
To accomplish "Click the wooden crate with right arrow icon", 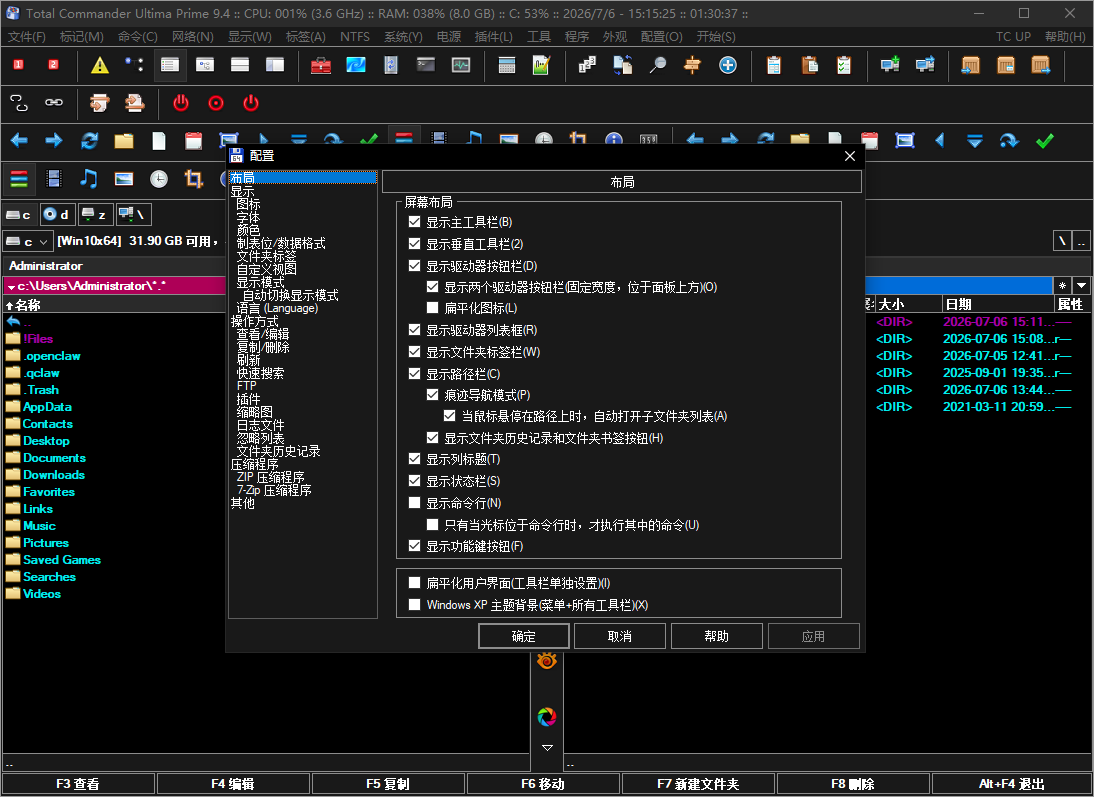I will [1041, 65].
